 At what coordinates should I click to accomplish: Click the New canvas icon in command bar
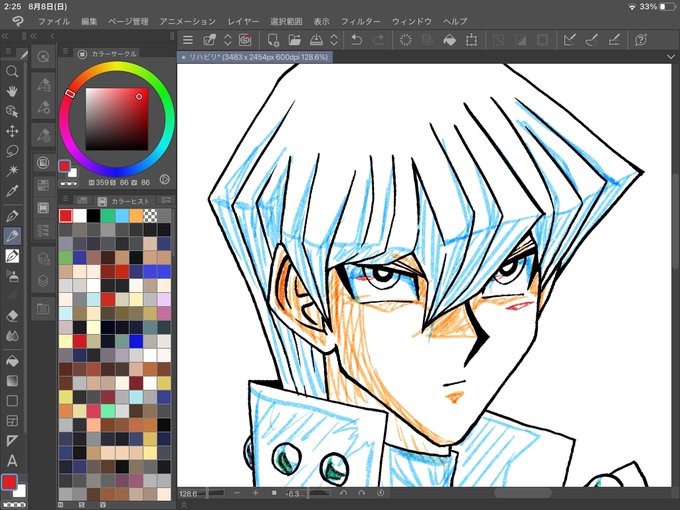pos(273,40)
